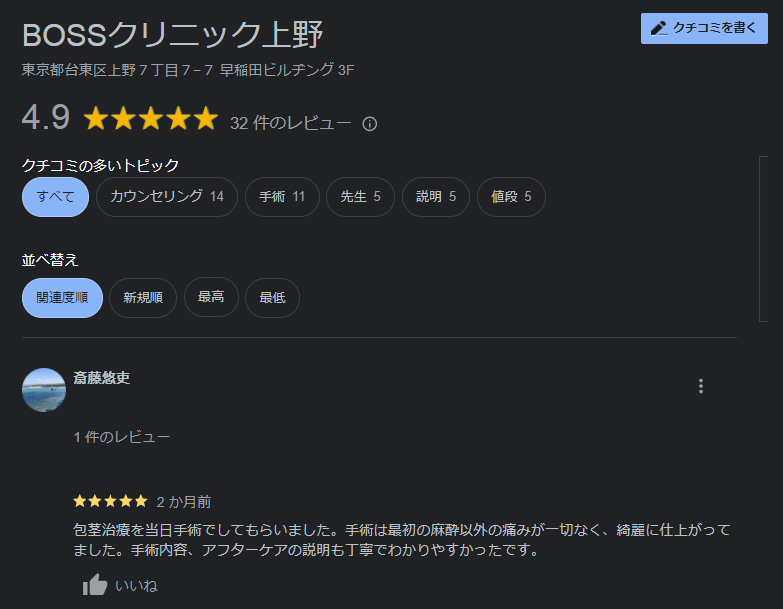Sort reviews by 最高 rating
Viewport: 783px width, 609px height.
[211, 298]
